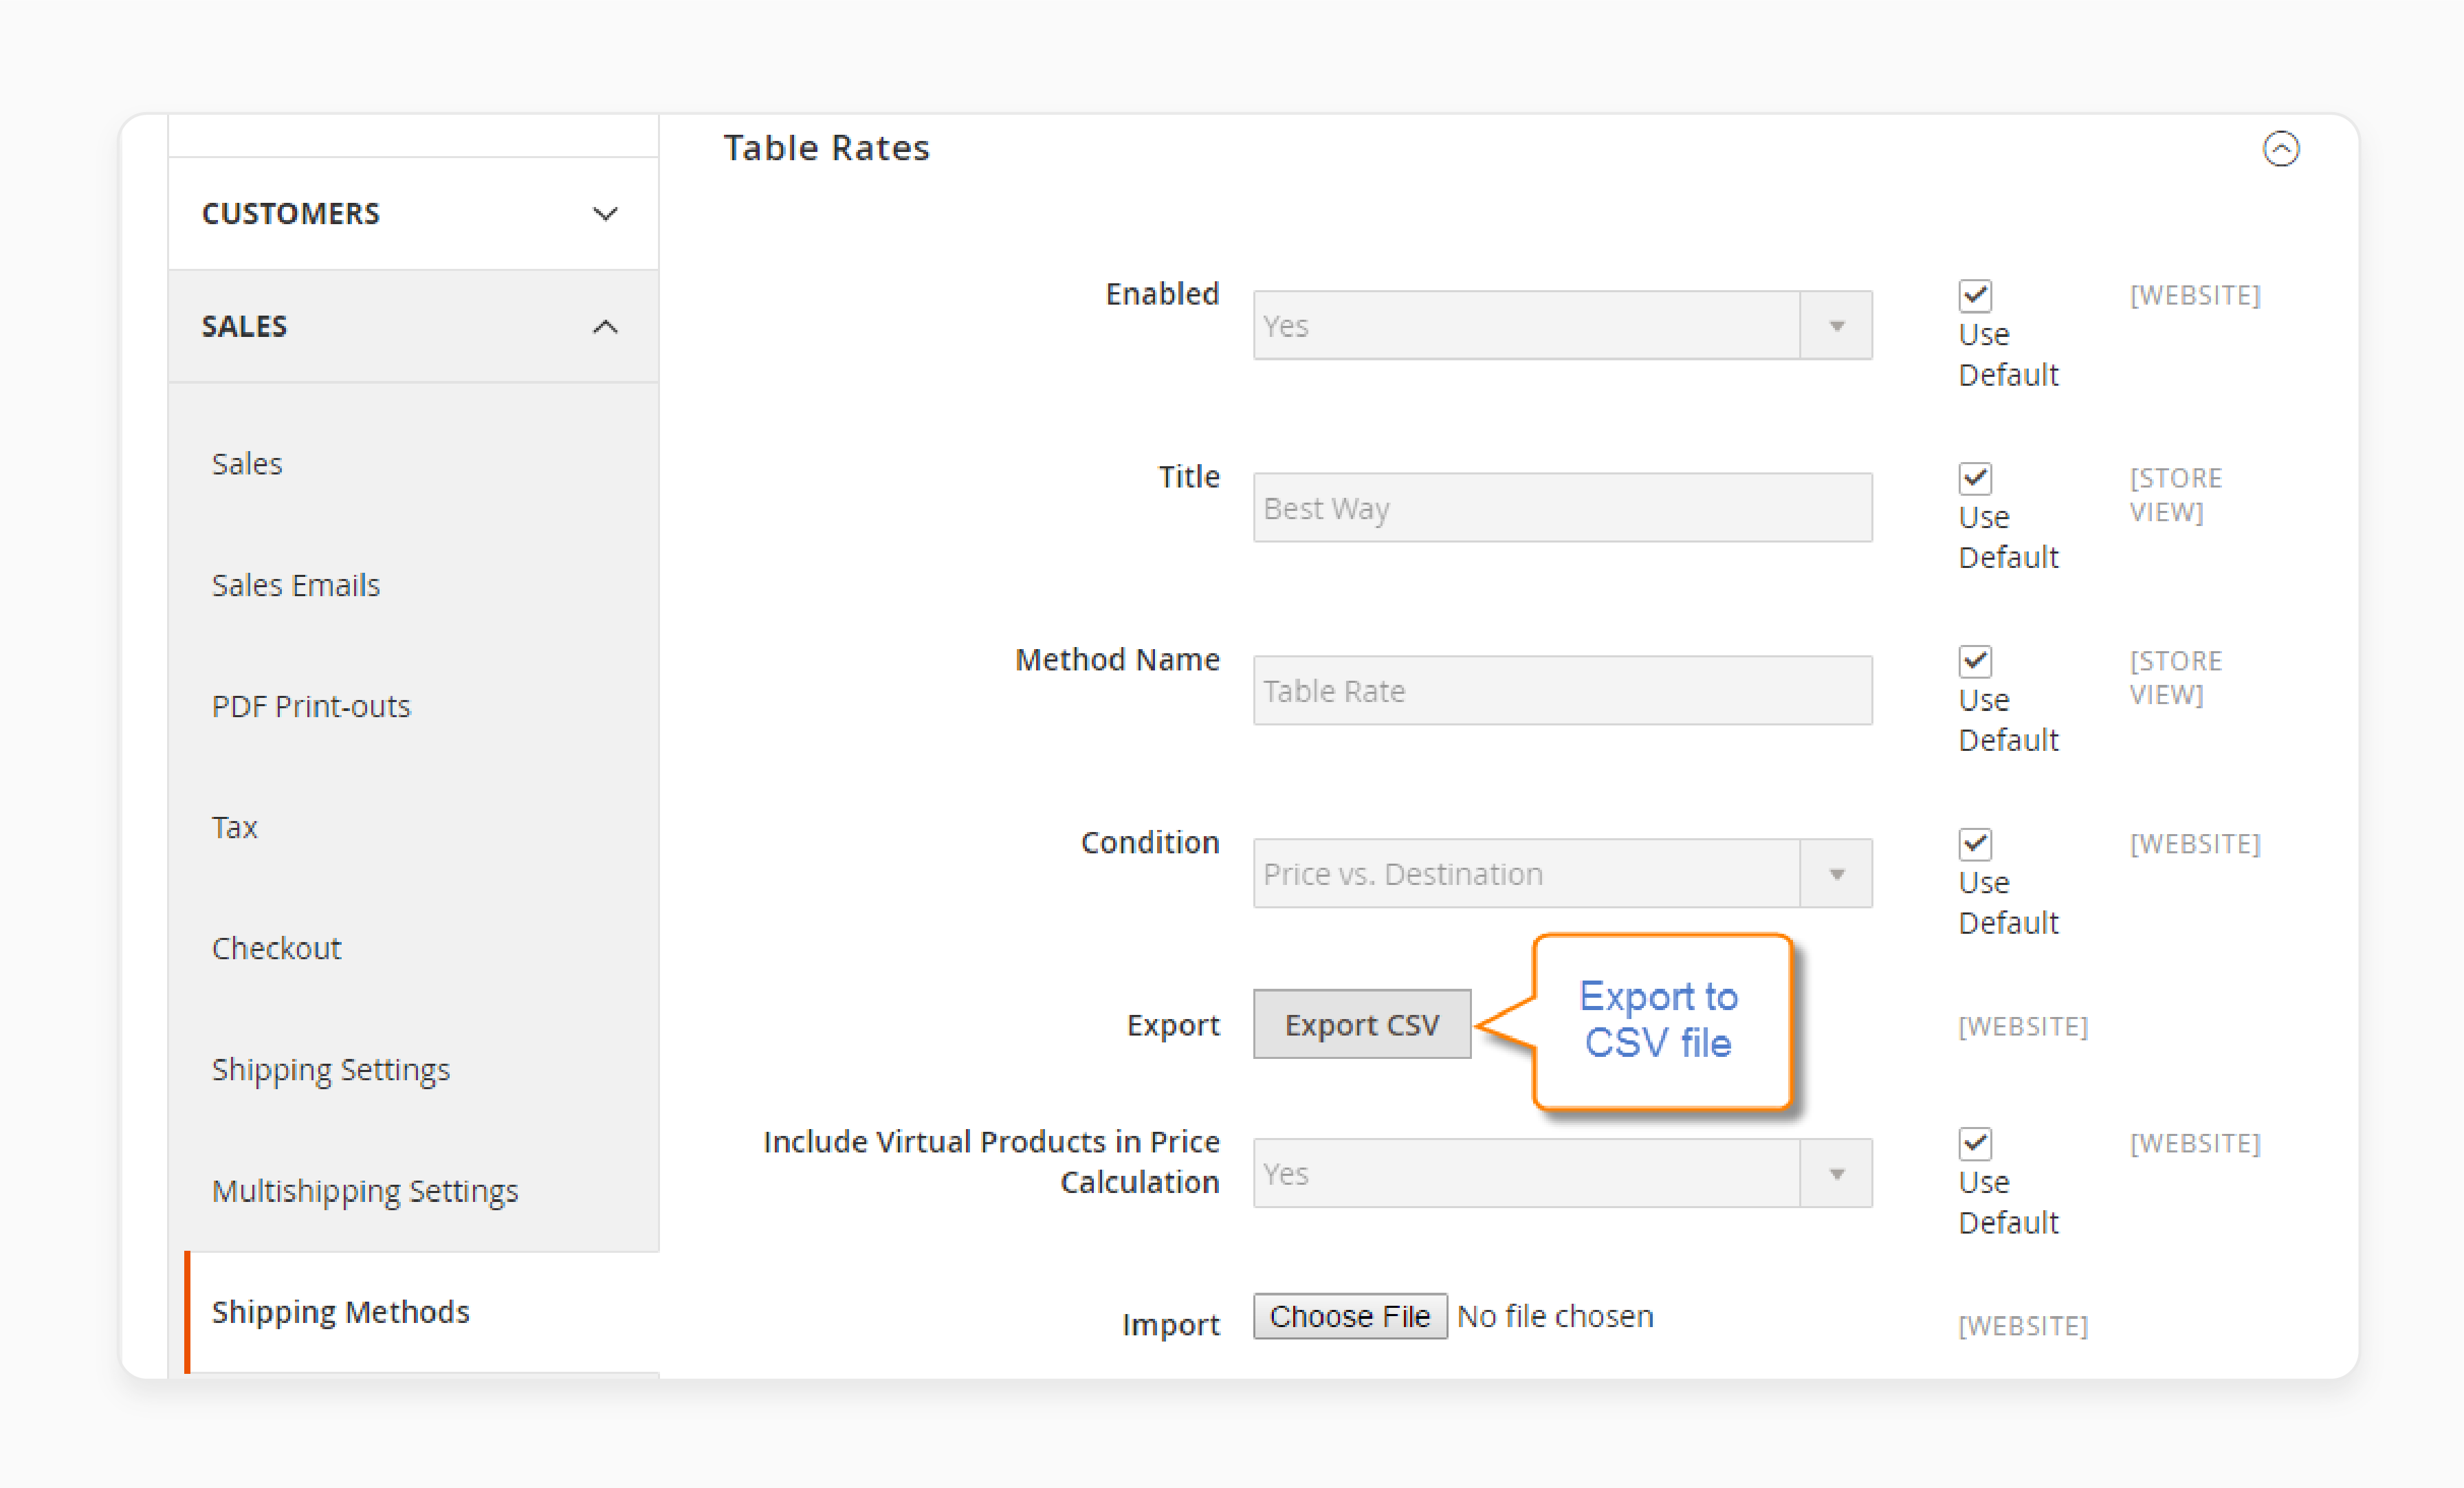Uncheck Use Default for Include Virtual Products

[x=1975, y=1143]
